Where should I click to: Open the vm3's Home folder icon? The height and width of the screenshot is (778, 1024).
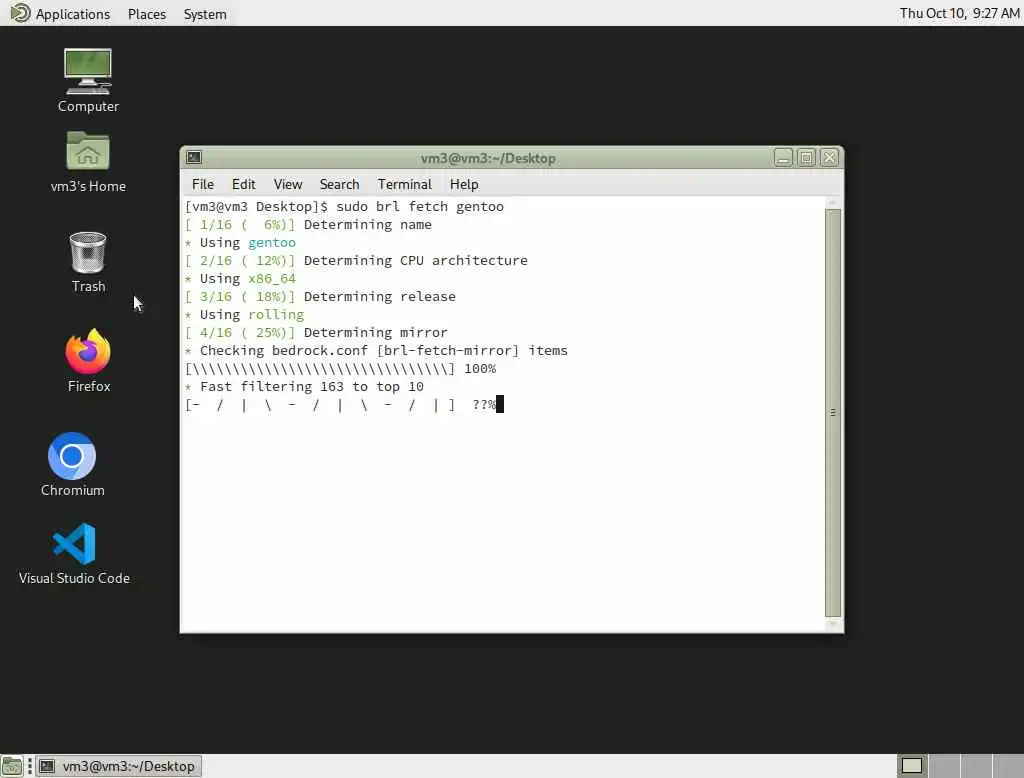pyautogui.click(x=88, y=161)
